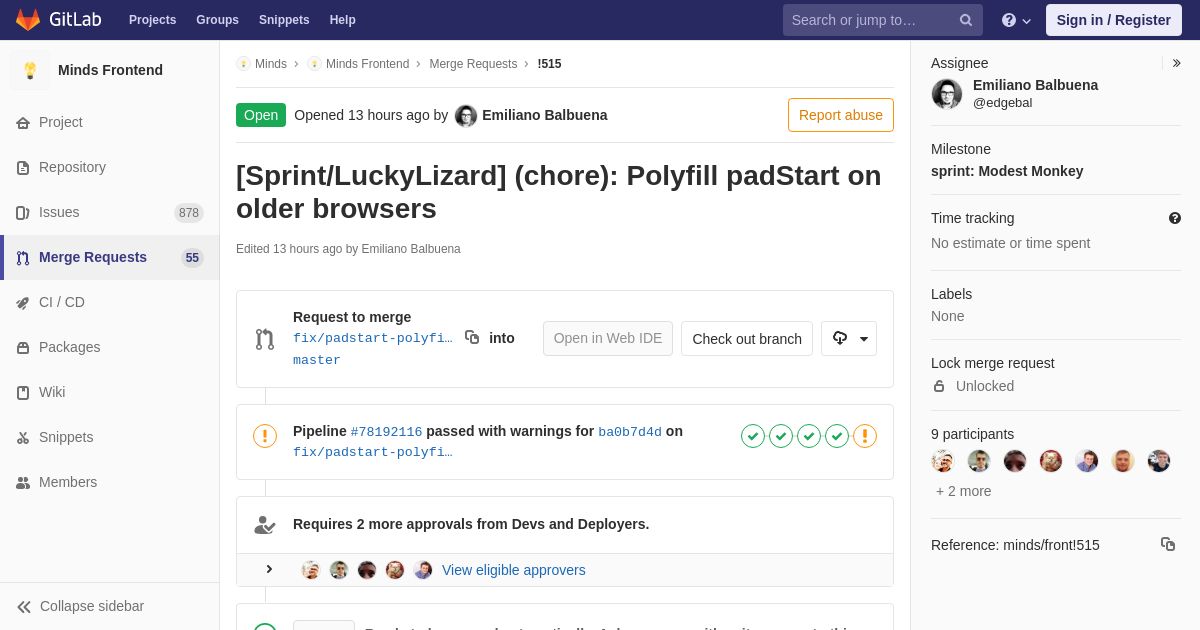Viewport: 1200px width, 630px height.
Task: Click the pipeline warning status icon
Action: pyautogui.click(x=265, y=436)
